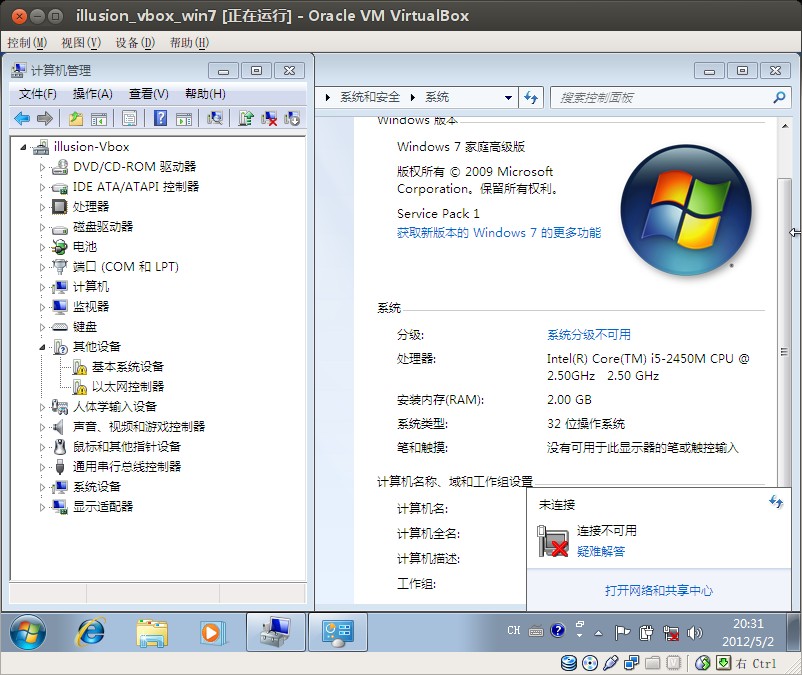
Task: Click the update driver software toolbar icon
Action: click(246, 119)
